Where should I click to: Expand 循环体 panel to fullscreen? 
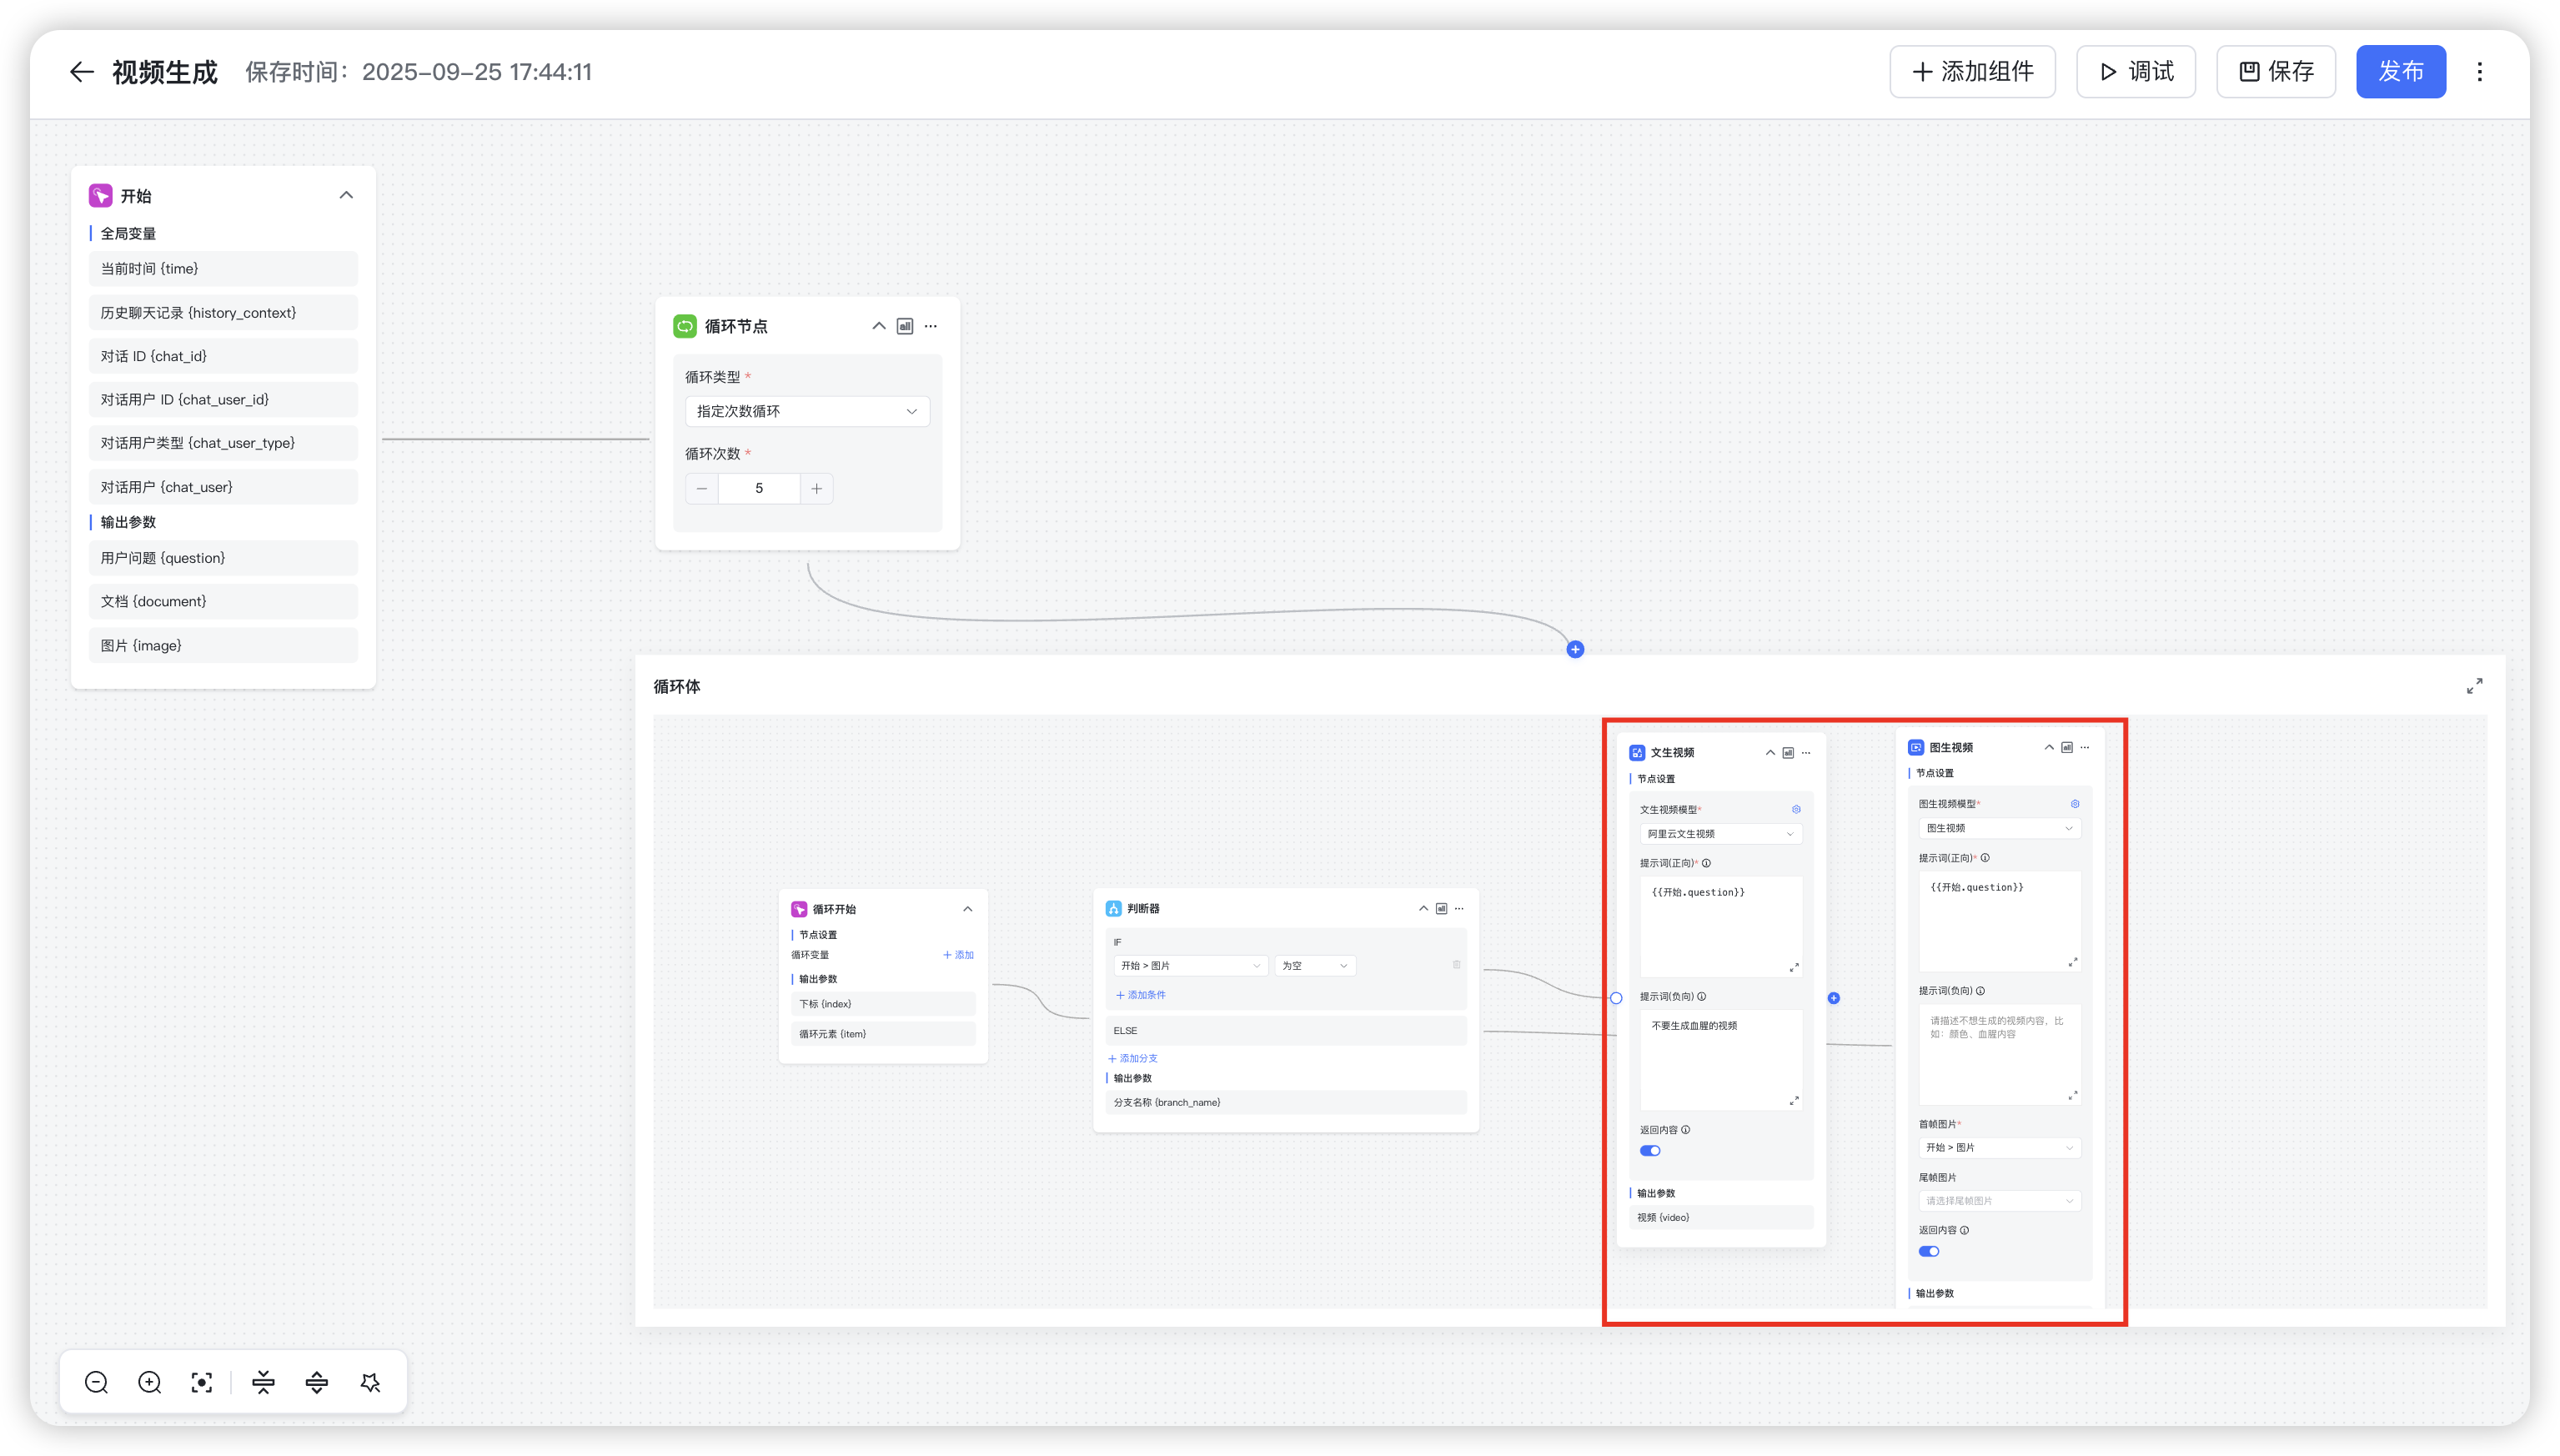pyautogui.click(x=2474, y=686)
